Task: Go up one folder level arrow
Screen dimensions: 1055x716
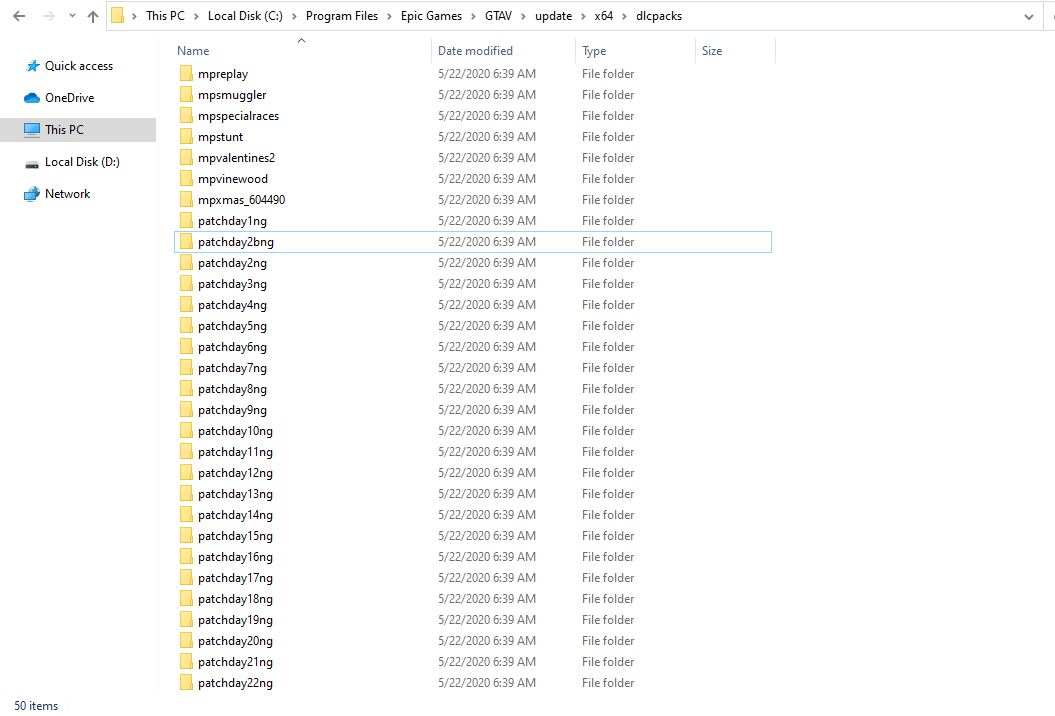Action: pos(93,16)
